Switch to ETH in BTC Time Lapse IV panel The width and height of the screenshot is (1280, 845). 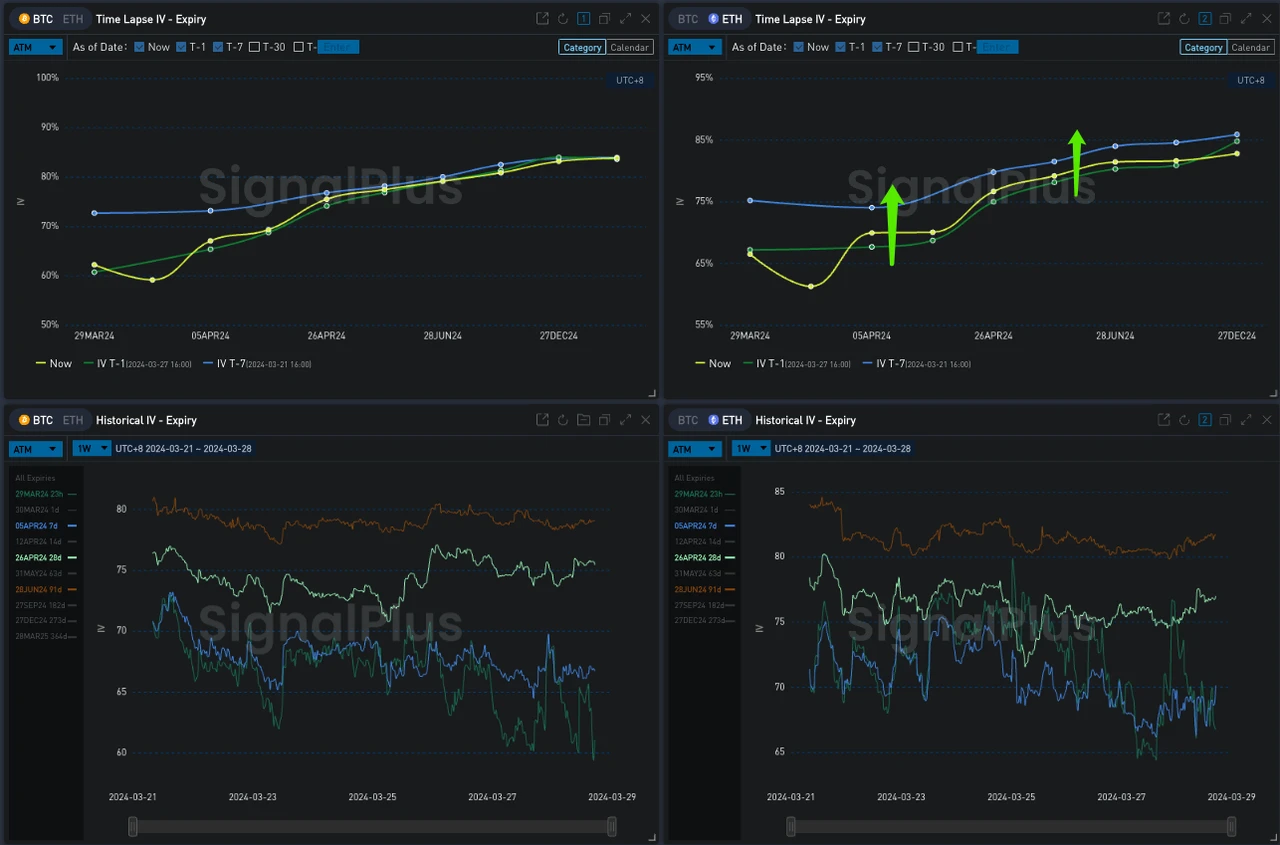click(73, 19)
